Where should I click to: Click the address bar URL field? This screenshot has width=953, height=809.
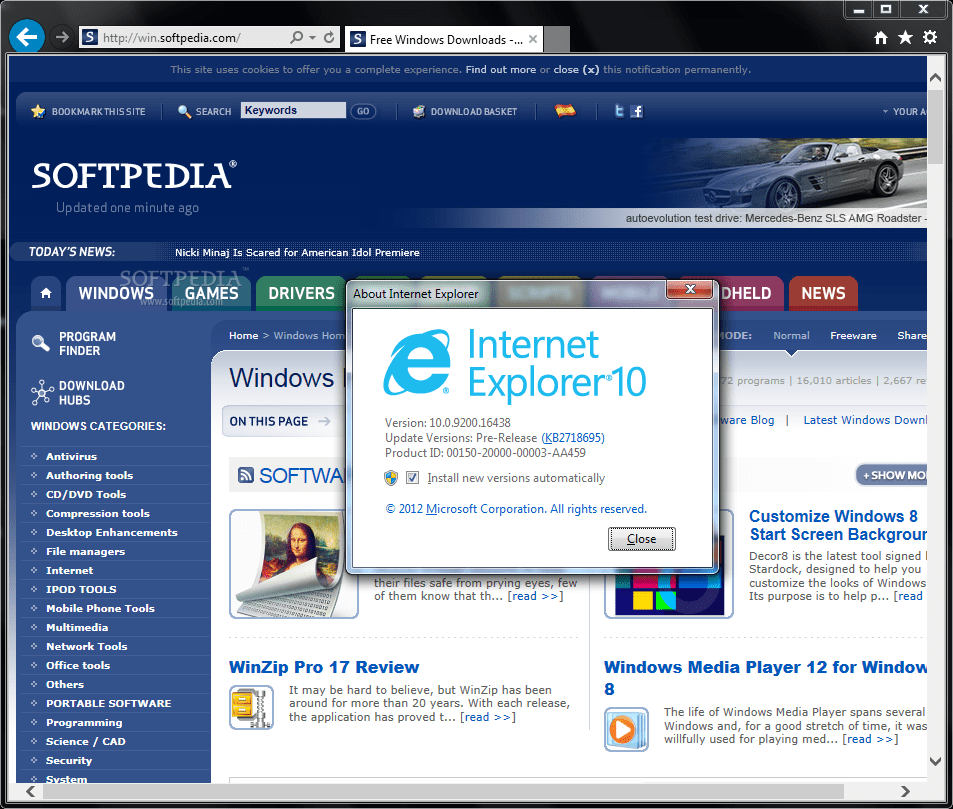click(193, 38)
